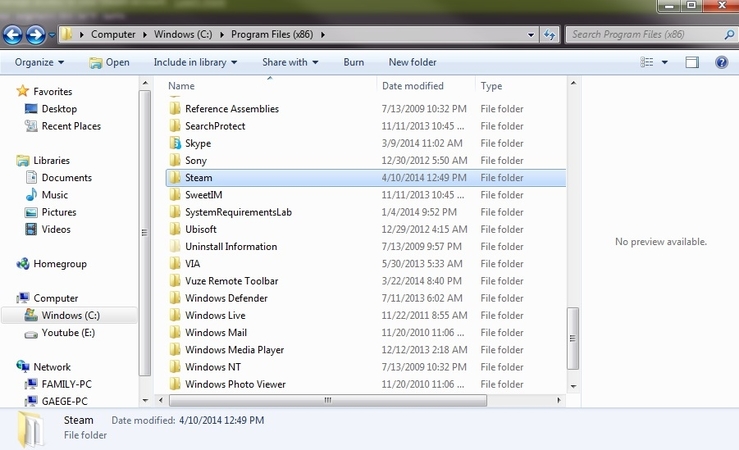Viewport: 739px width, 450px height.
Task: Open FAMILY-PC under Network
Action: pyautogui.click(x=66, y=384)
